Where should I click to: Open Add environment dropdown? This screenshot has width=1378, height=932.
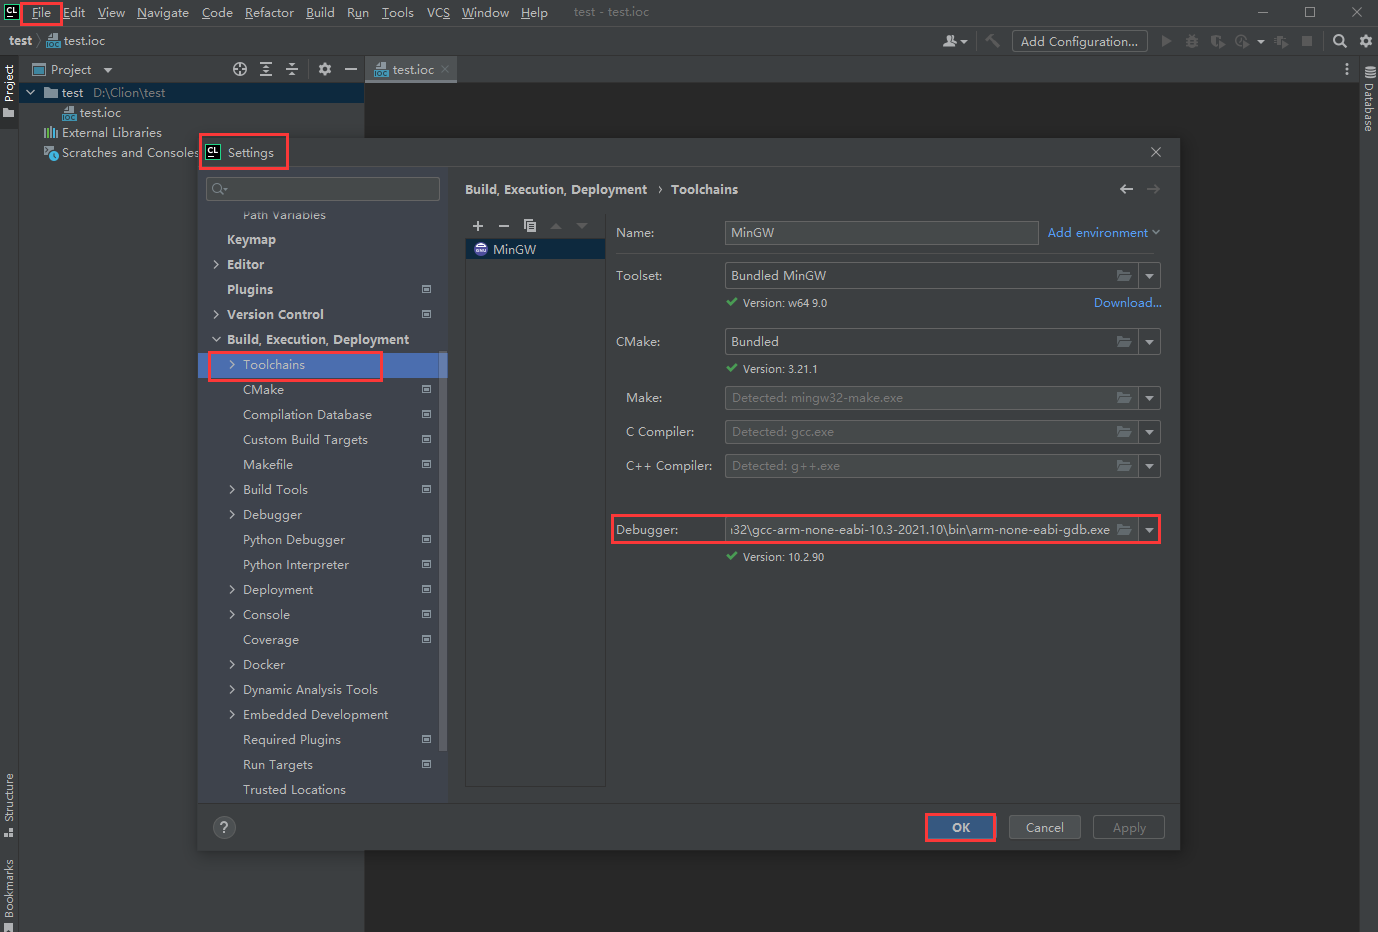pyautogui.click(x=1104, y=232)
